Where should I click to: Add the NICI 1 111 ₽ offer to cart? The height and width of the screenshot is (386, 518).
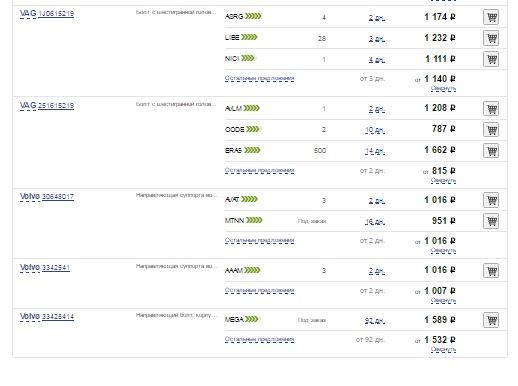[491, 59]
